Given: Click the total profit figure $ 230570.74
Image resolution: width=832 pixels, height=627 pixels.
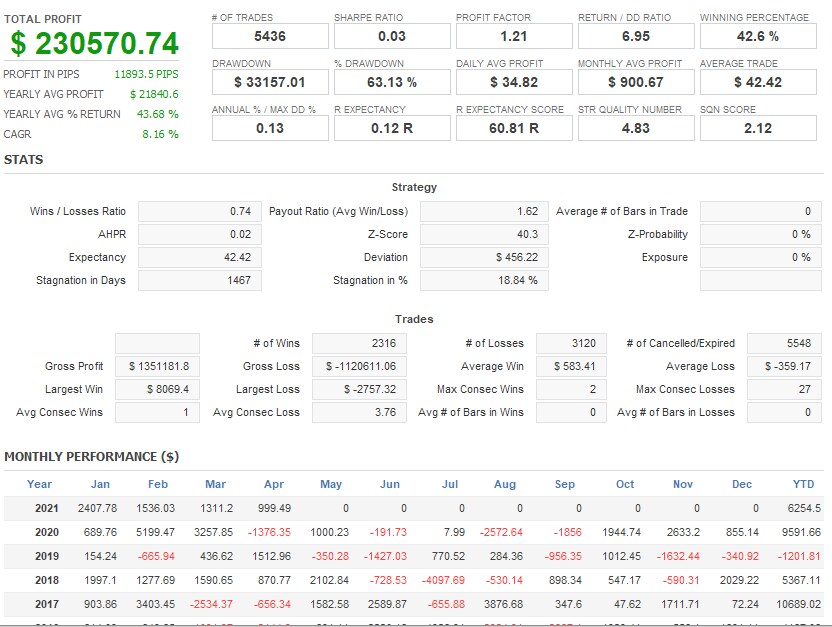Looking at the screenshot, I should click(94, 43).
